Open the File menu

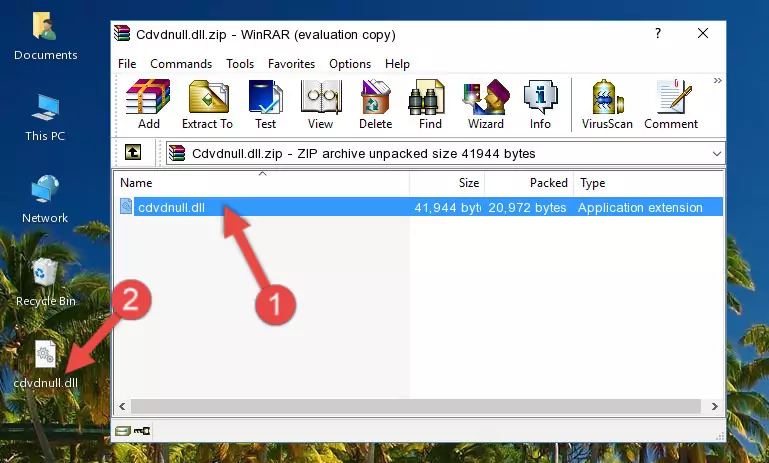(x=127, y=64)
